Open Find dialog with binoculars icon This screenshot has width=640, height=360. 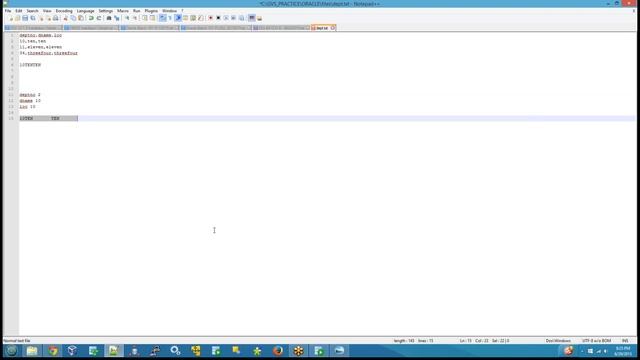[x=109, y=18]
